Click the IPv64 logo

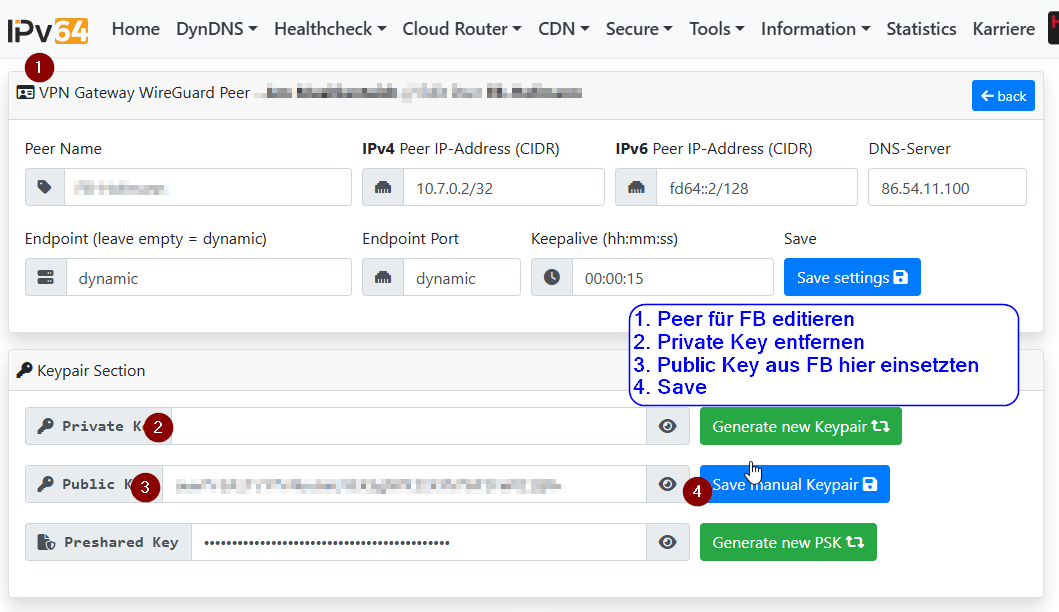pyautogui.click(x=47, y=29)
